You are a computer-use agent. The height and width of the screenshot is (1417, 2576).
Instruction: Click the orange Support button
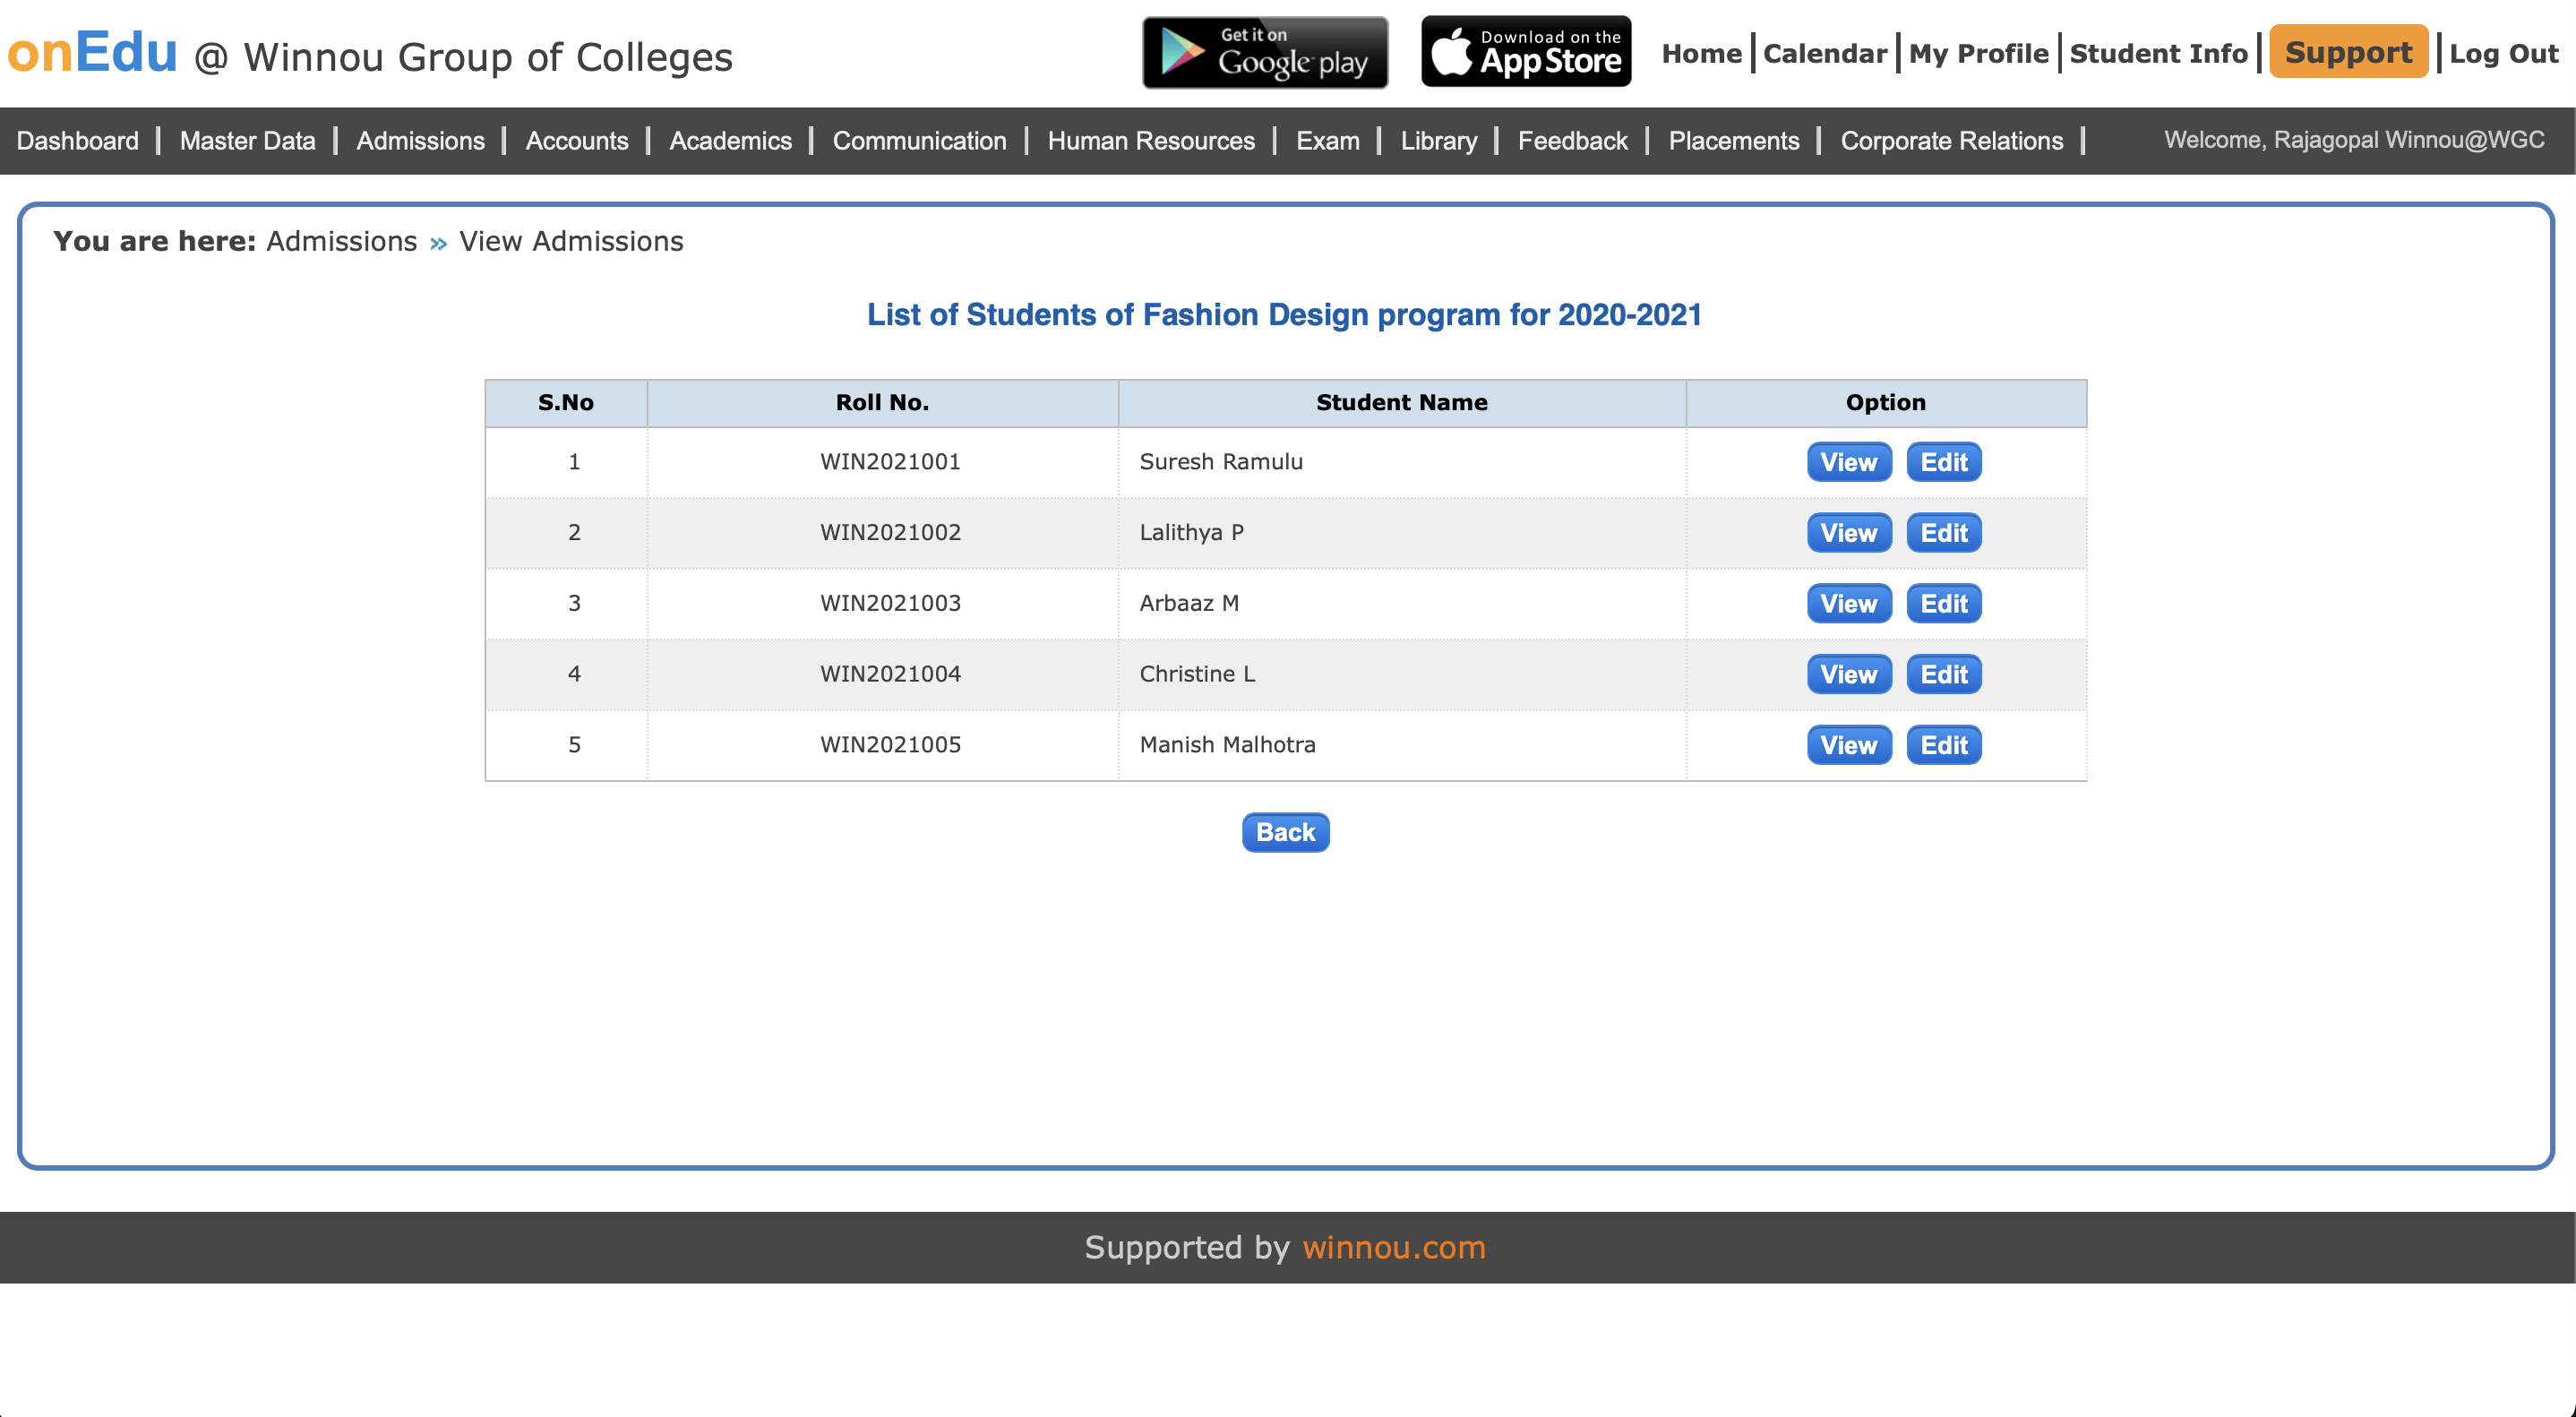[x=2347, y=52]
